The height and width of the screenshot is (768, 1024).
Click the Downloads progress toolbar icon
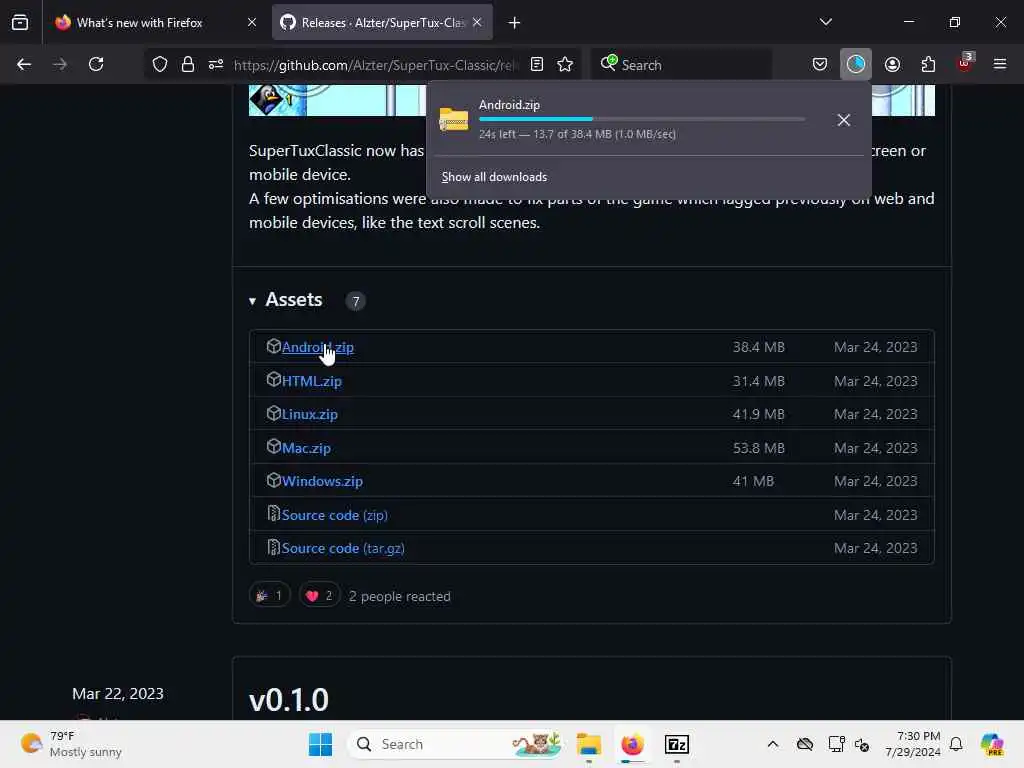(x=856, y=64)
